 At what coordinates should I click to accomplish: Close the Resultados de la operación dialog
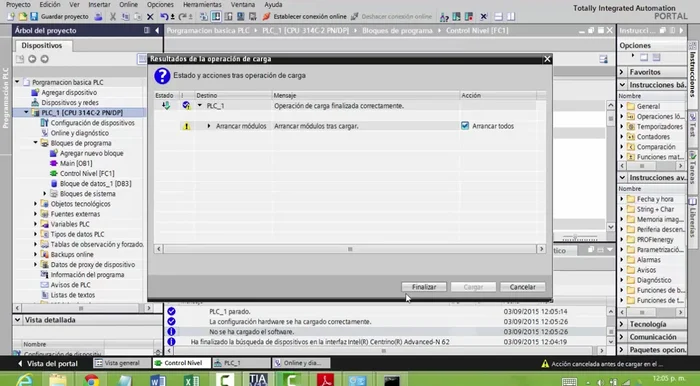tap(547, 59)
